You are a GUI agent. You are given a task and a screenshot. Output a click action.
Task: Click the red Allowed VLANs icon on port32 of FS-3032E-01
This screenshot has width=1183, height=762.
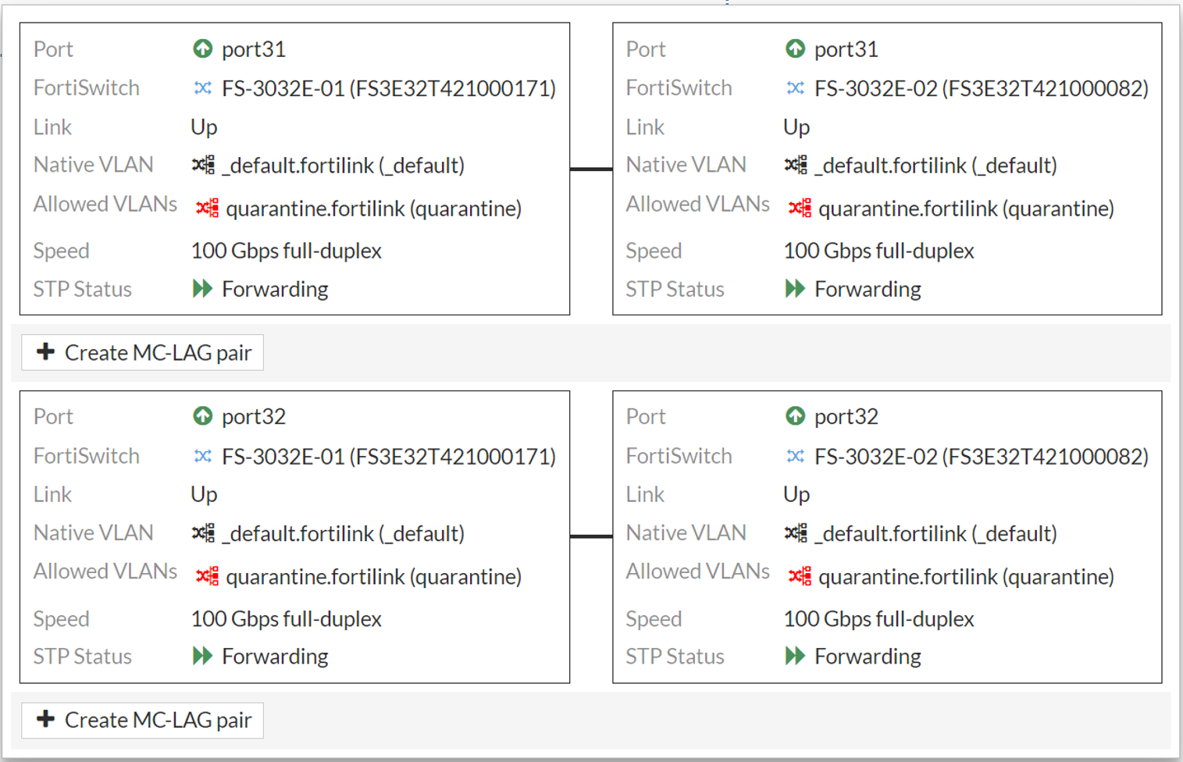pyautogui.click(x=205, y=576)
